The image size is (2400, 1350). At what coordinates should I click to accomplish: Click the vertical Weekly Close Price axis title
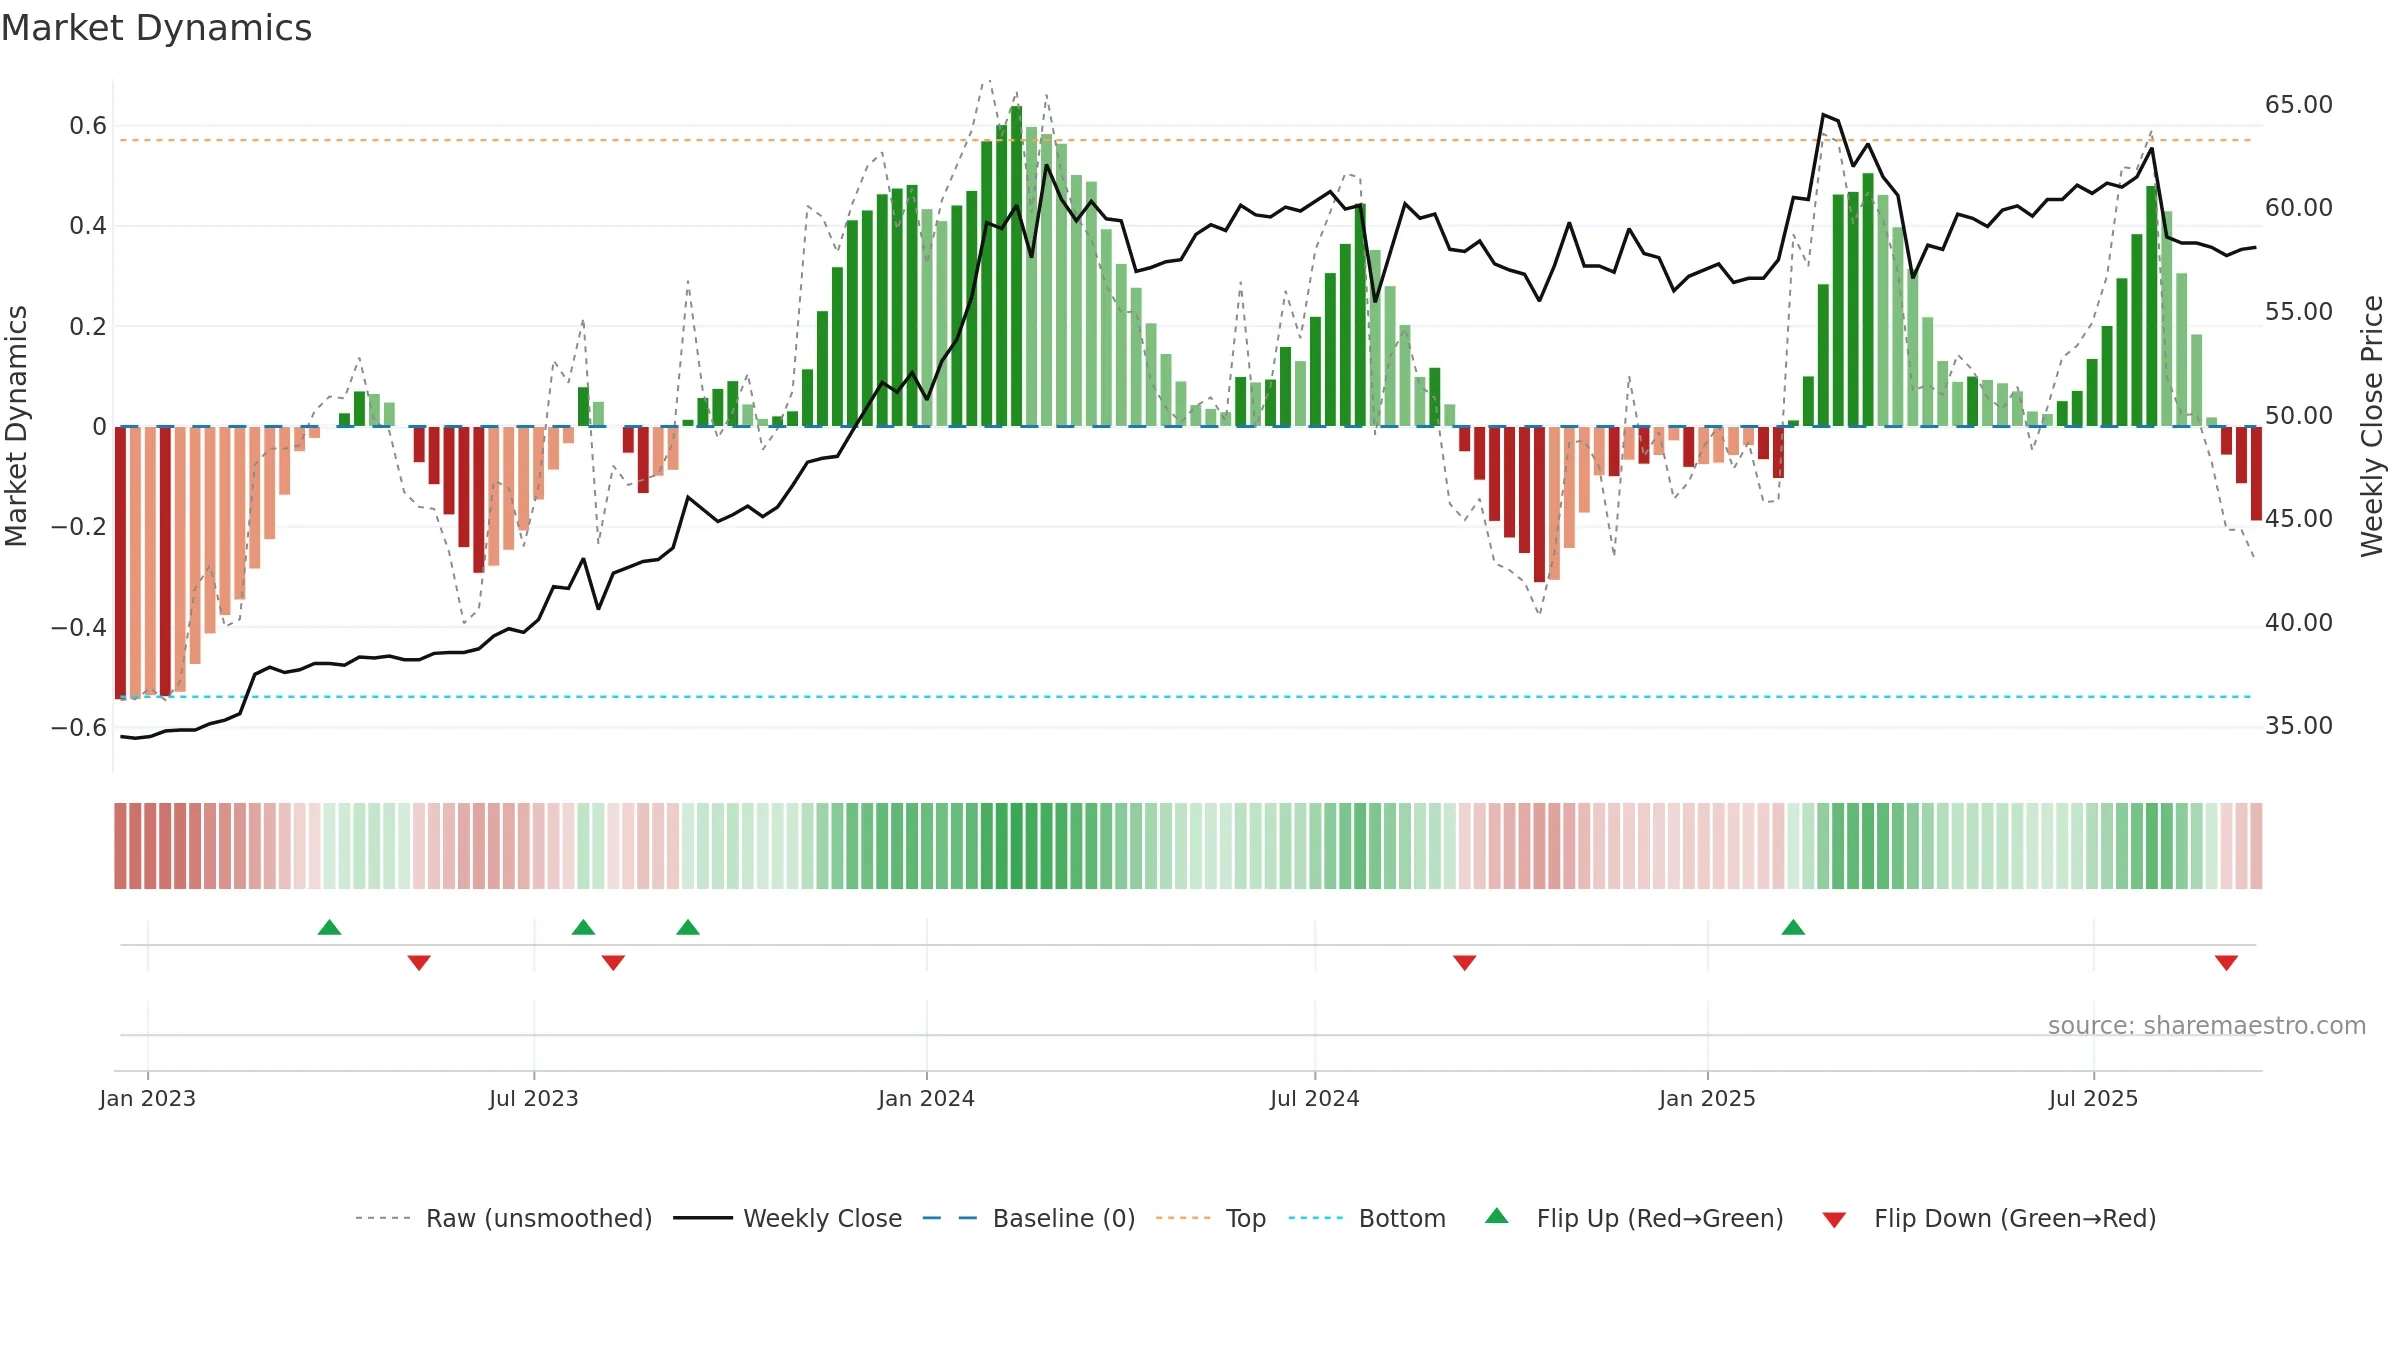[2373, 426]
